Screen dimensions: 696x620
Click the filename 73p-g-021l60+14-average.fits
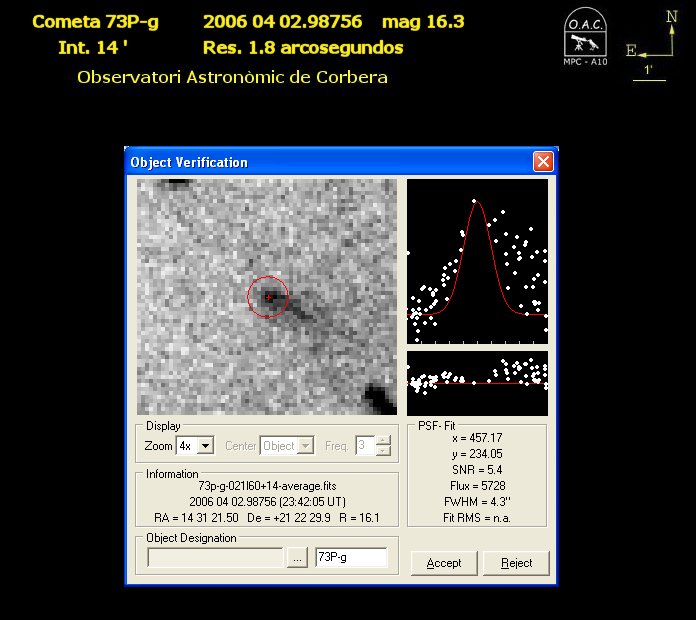tap(267, 486)
